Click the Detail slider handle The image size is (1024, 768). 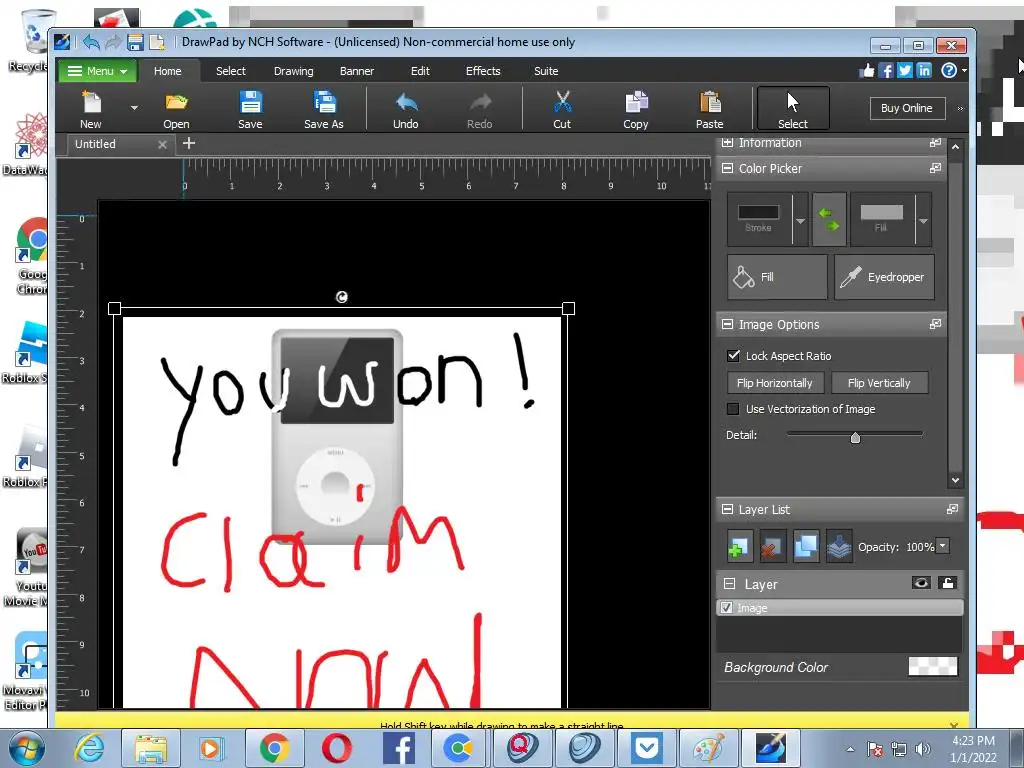pos(856,437)
